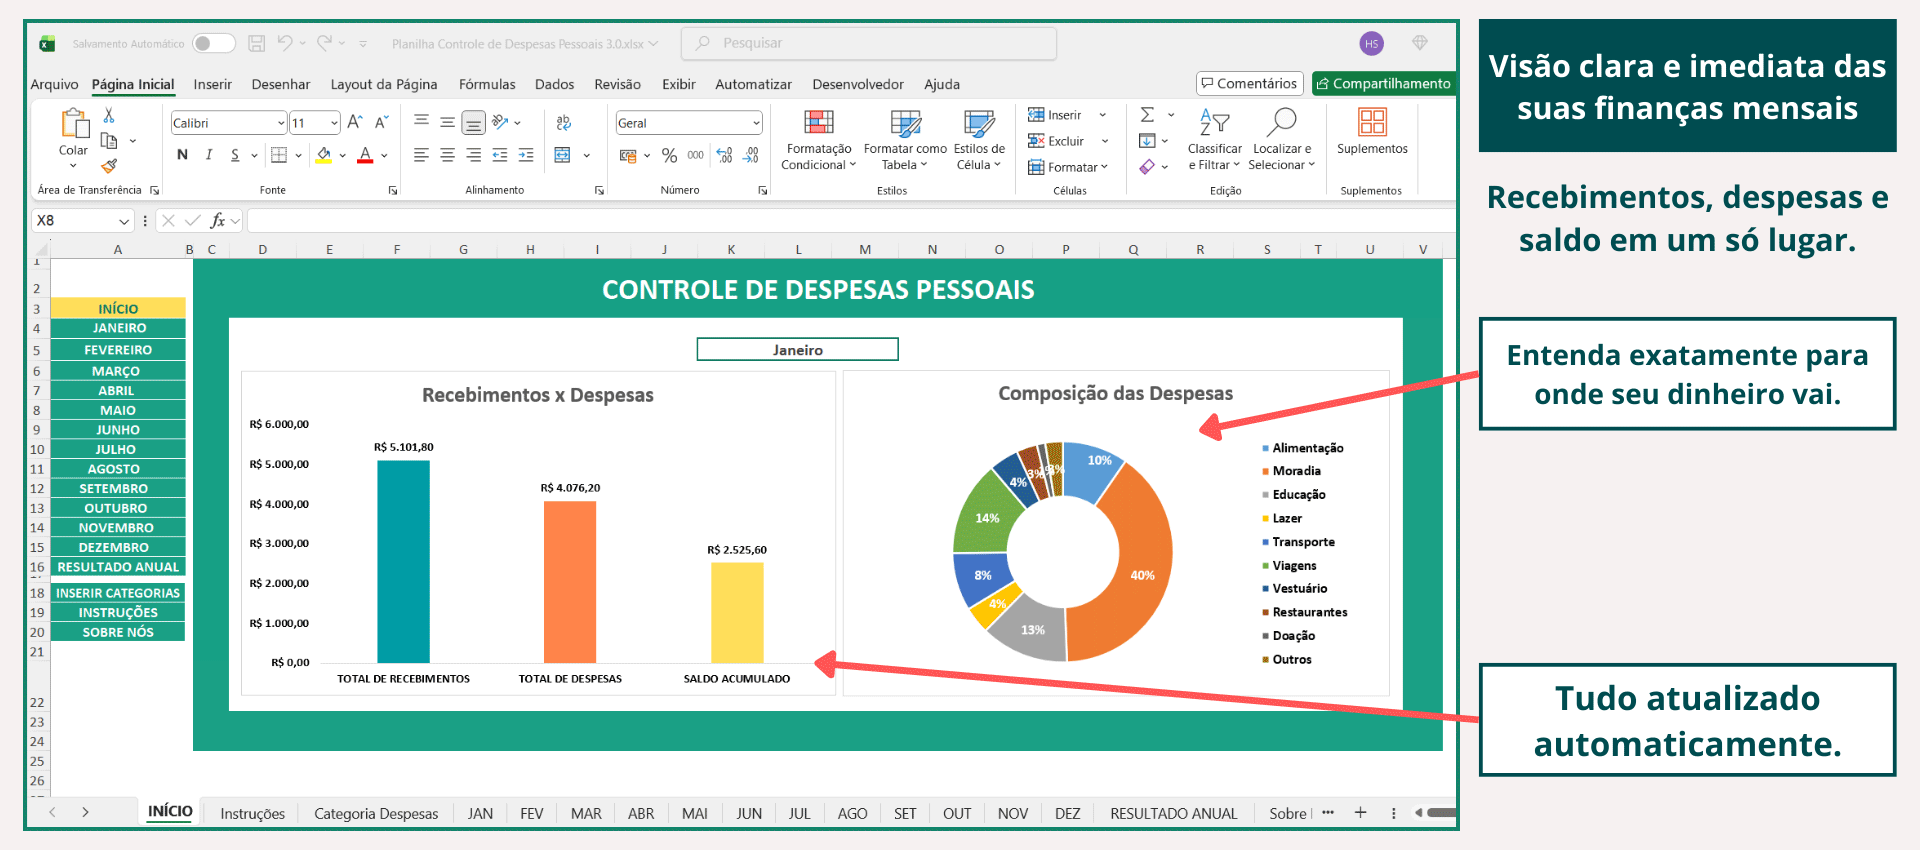Decrease font size with the small A icon
1920x850 pixels.
381,122
